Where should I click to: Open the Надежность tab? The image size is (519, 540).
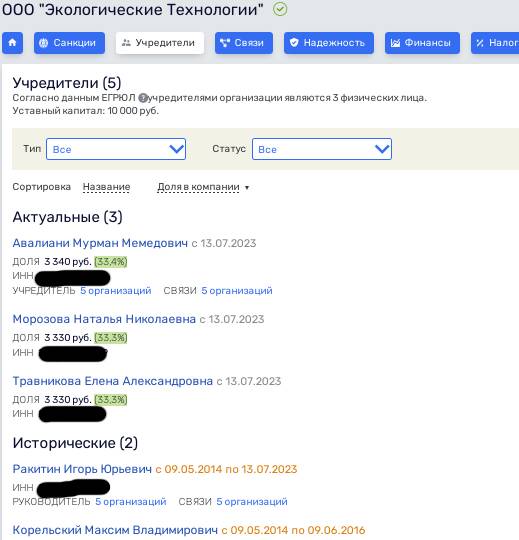[x=329, y=43]
